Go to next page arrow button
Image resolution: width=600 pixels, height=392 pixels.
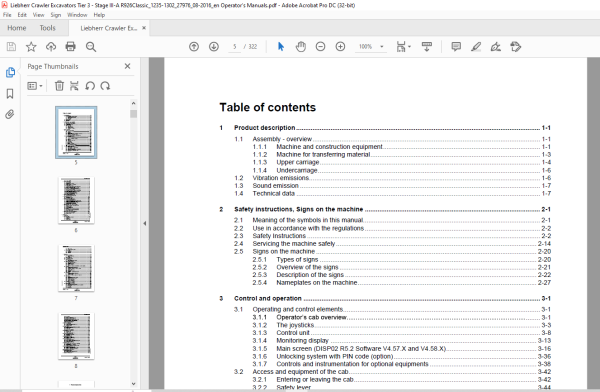(214, 47)
